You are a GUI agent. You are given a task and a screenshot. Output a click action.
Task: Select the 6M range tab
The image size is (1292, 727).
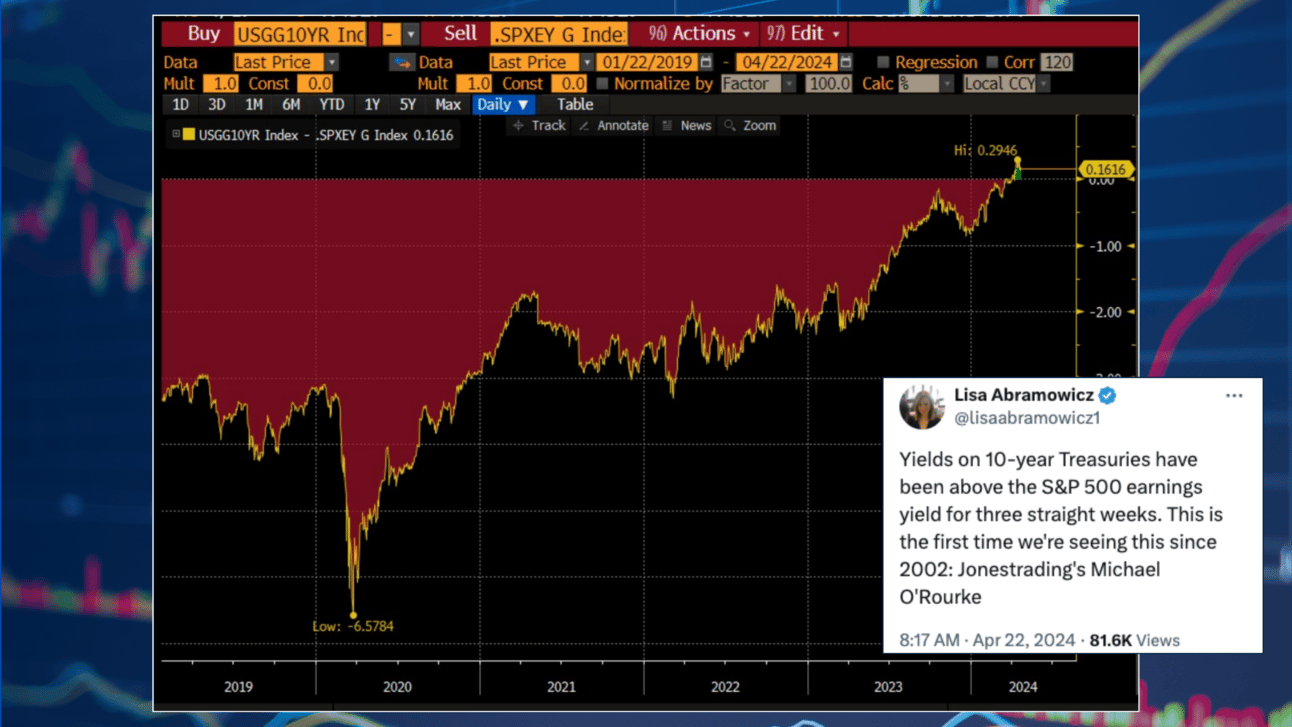(x=291, y=104)
